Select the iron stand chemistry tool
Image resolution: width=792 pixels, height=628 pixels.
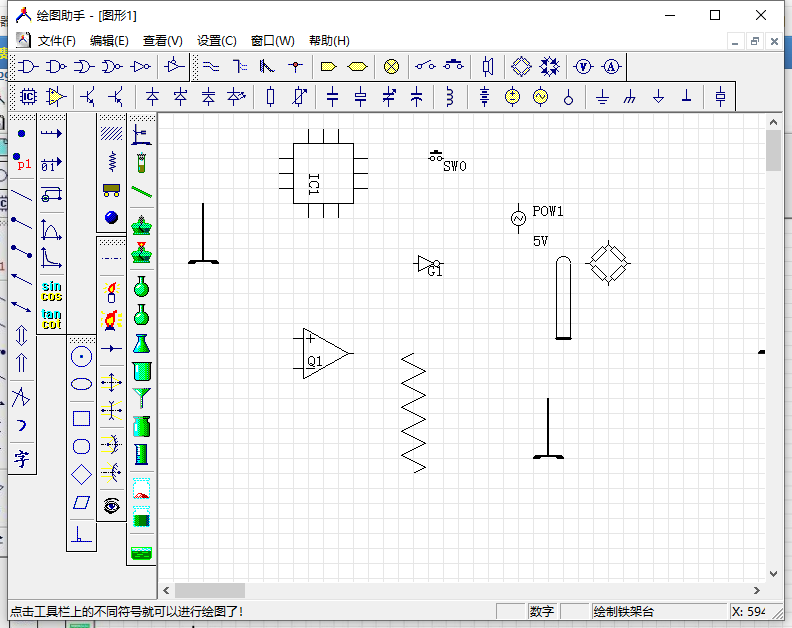tap(141, 135)
